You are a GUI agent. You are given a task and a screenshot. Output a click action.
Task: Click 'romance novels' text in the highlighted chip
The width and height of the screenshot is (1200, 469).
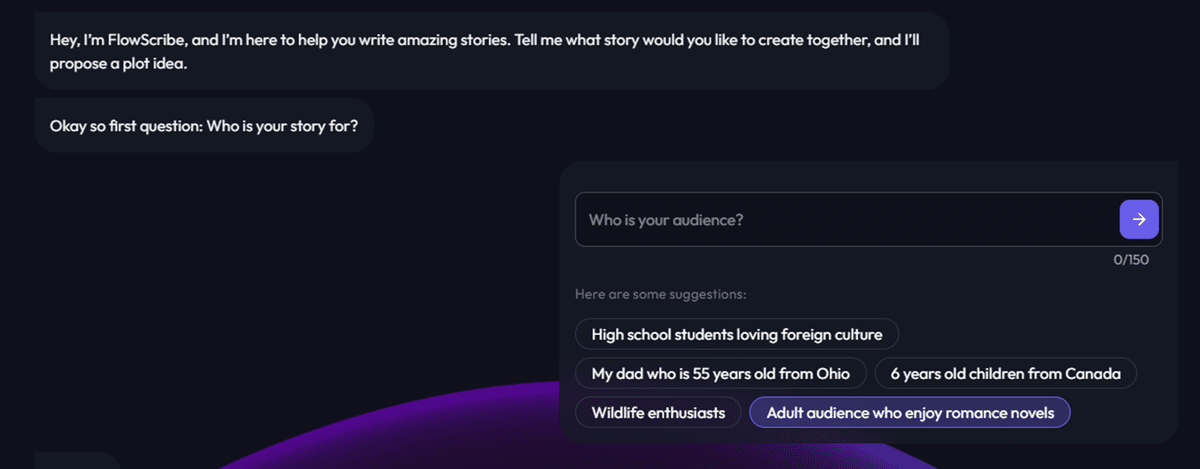tap(1004, 412)
